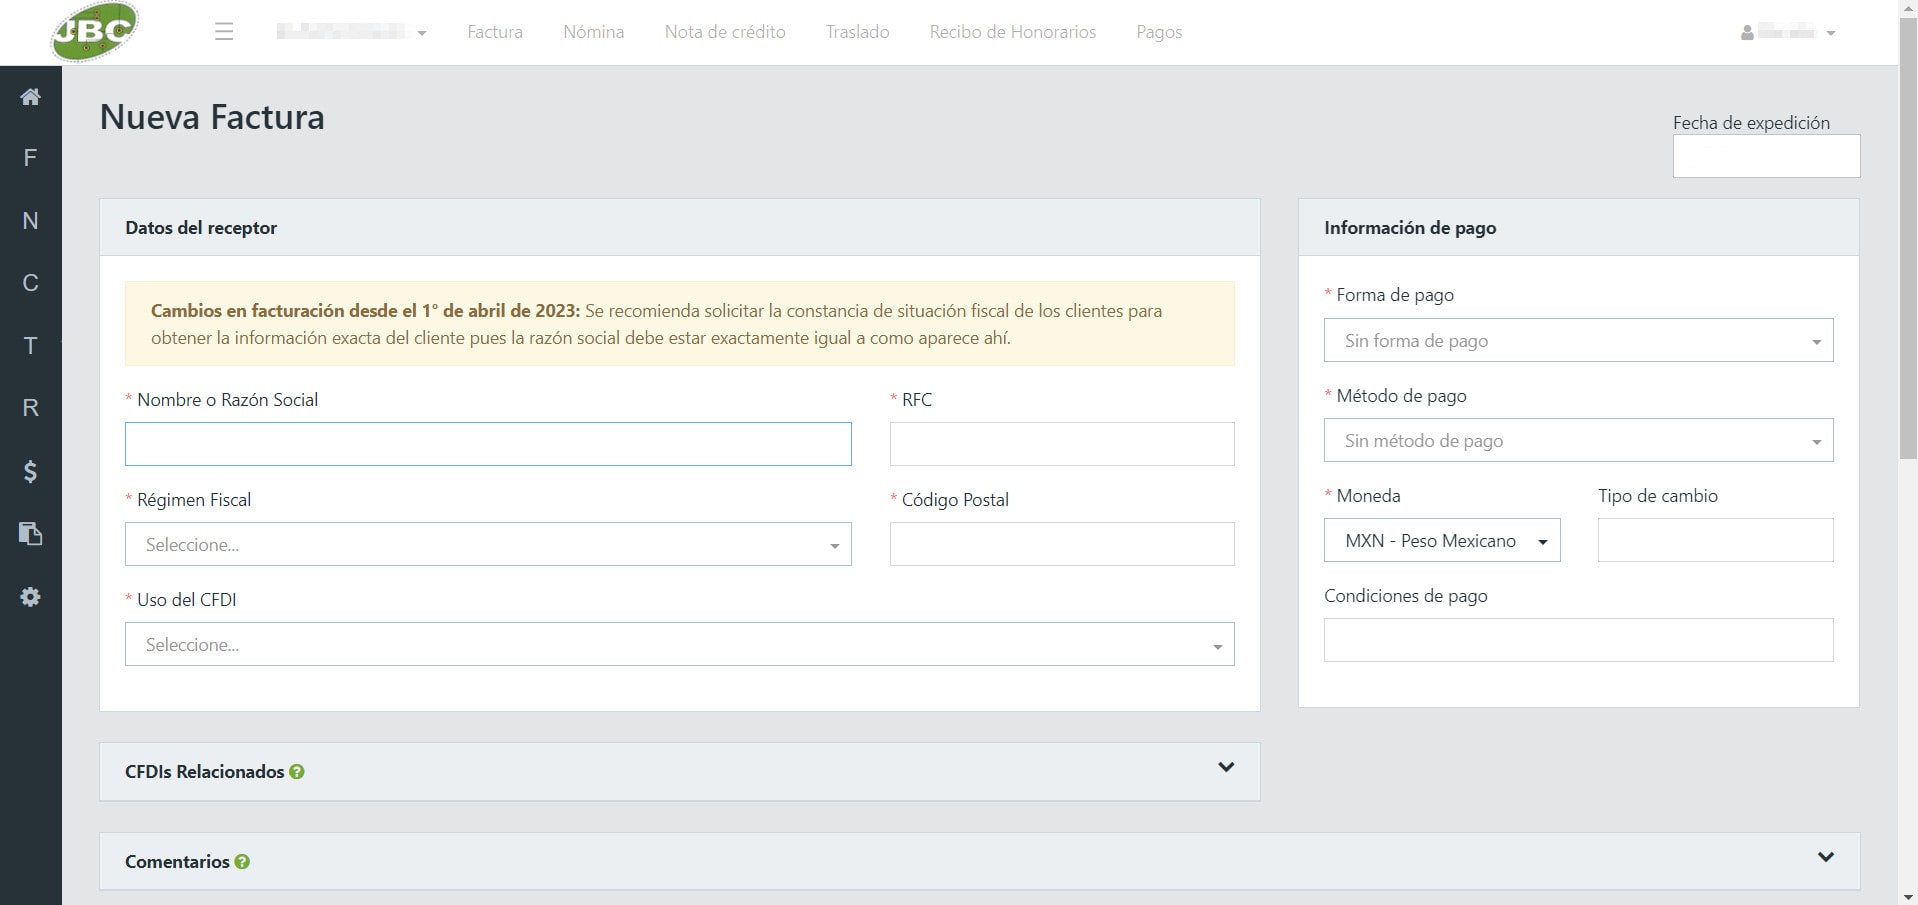Viewport: 1918px width, 905px height.
Task: Open the Nota de crédito menu
Action: click(x=725, y=32)
